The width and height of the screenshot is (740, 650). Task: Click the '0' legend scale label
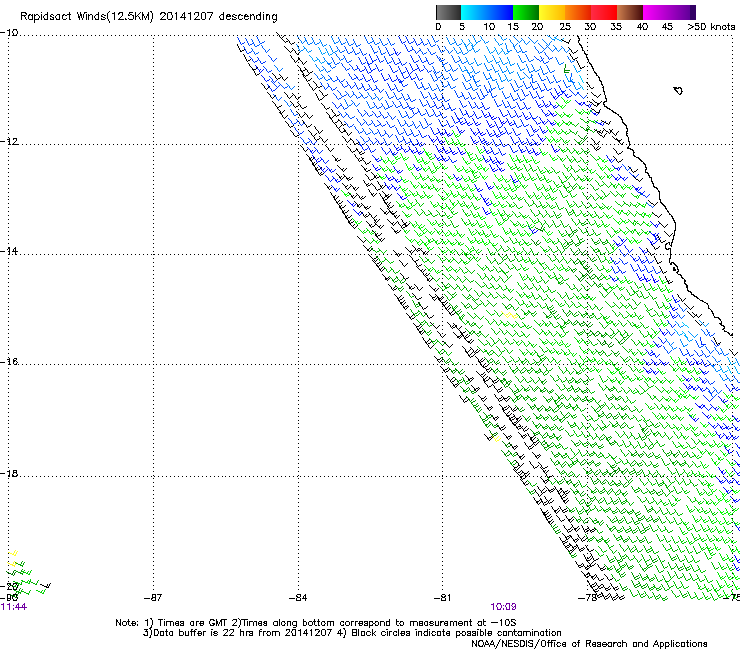pos(438,27)
